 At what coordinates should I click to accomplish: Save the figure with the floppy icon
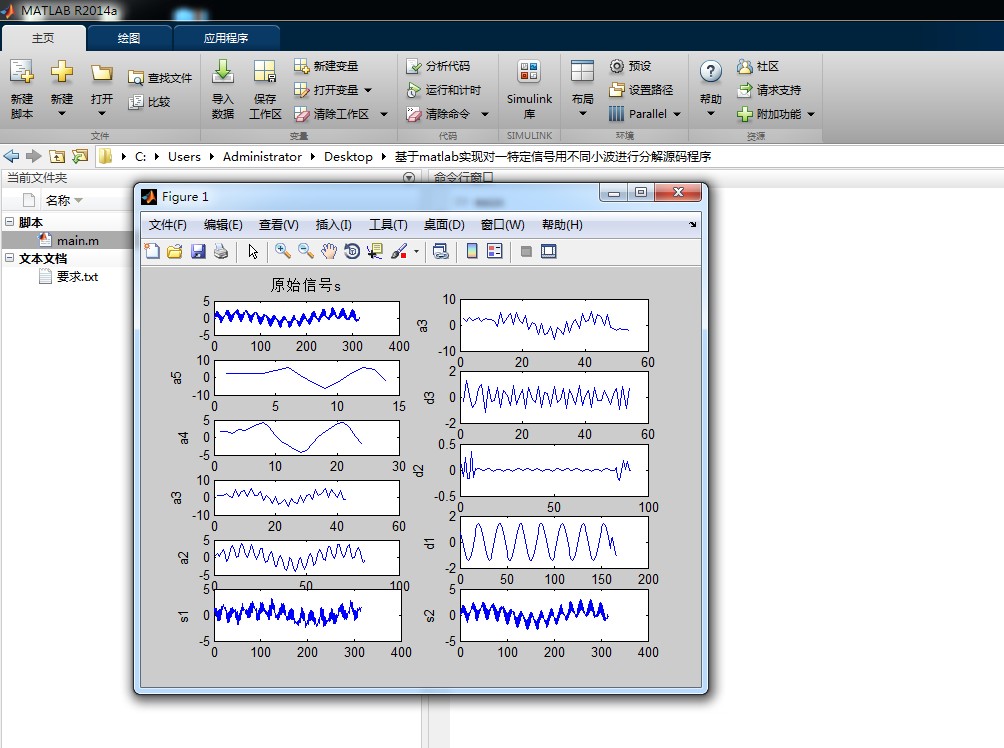198,251
